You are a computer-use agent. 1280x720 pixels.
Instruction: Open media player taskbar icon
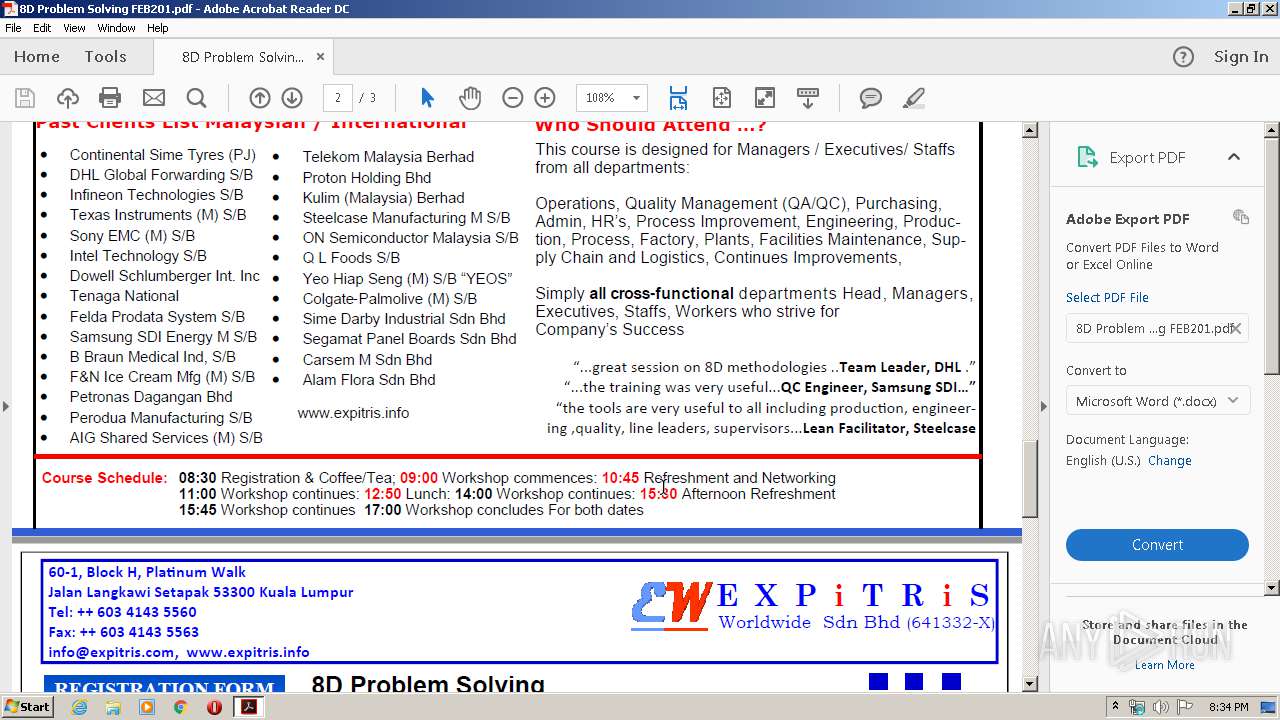[147, 707]
